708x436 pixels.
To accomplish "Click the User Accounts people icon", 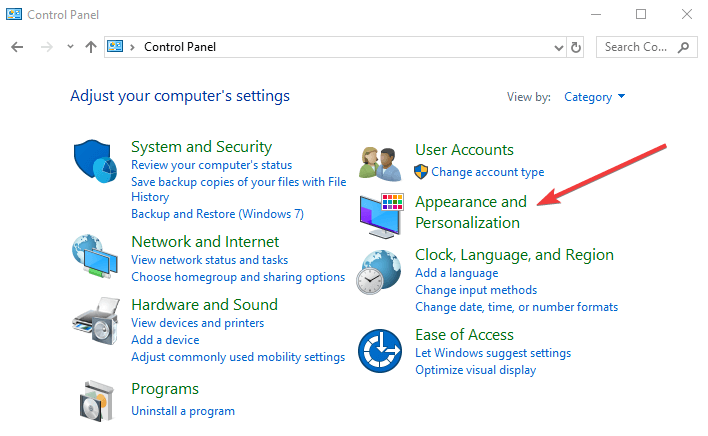I will coord(380,163).
